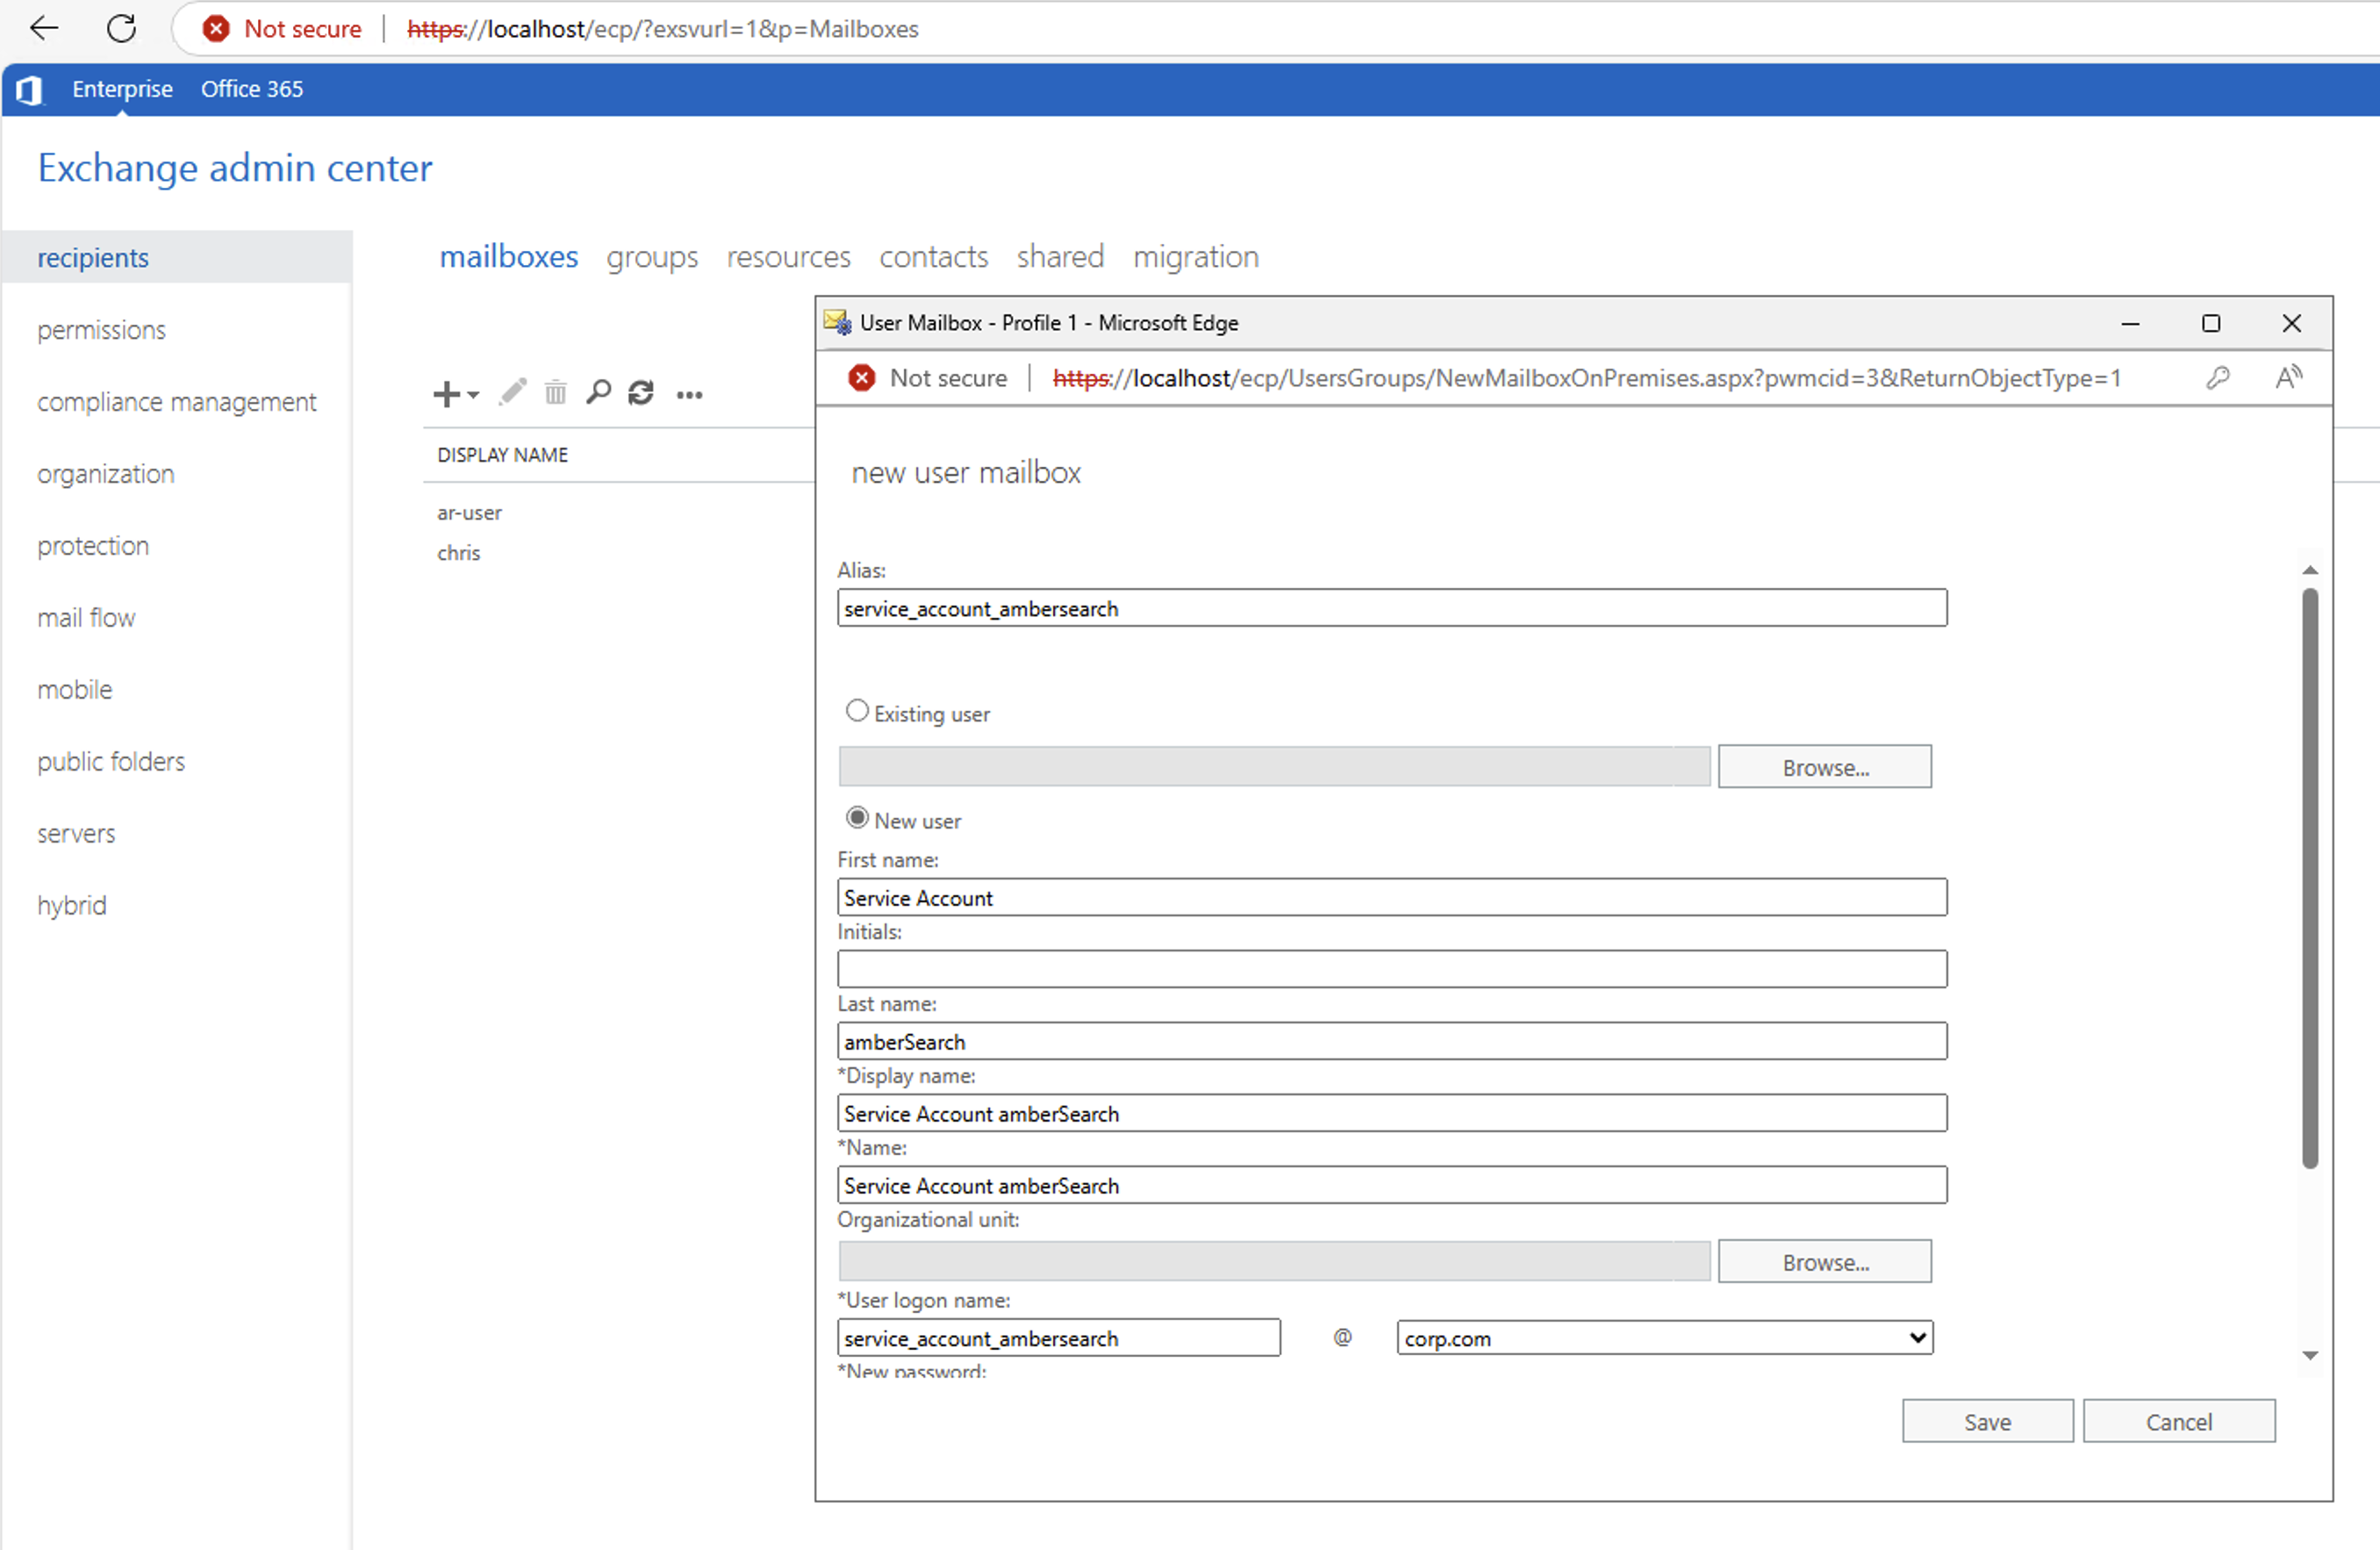Select compliance management in left navigation
2380x1550 pixels.
[177, 402]
